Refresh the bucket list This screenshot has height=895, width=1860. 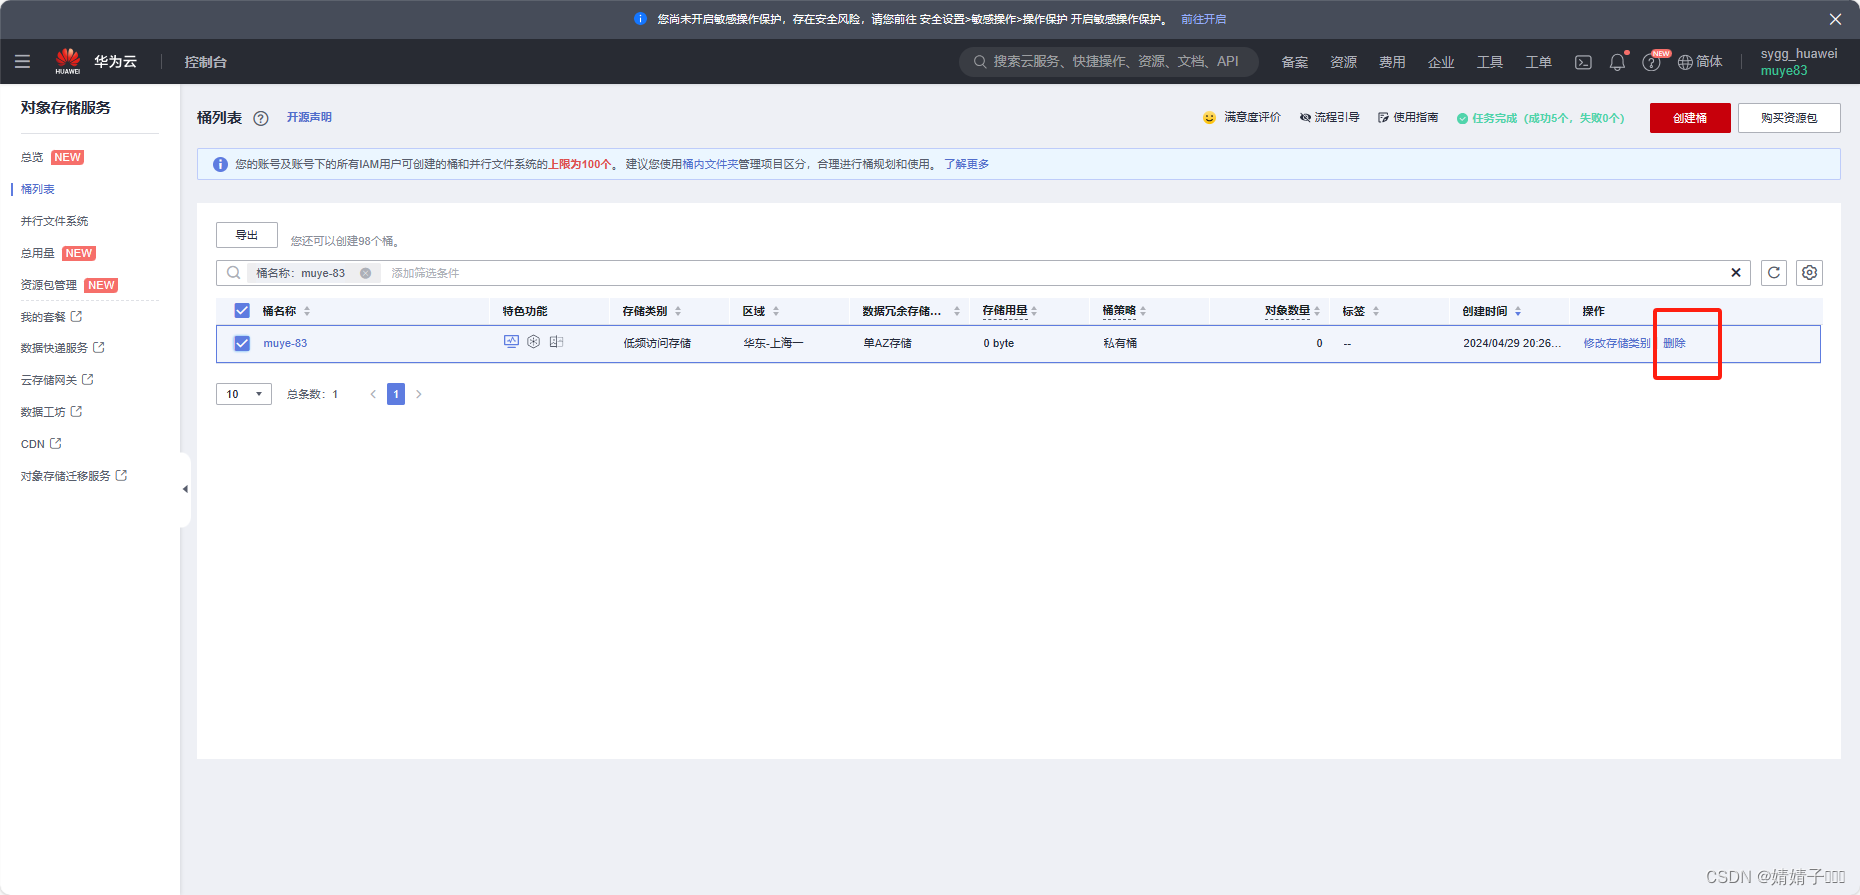(x=1774, y=273)
